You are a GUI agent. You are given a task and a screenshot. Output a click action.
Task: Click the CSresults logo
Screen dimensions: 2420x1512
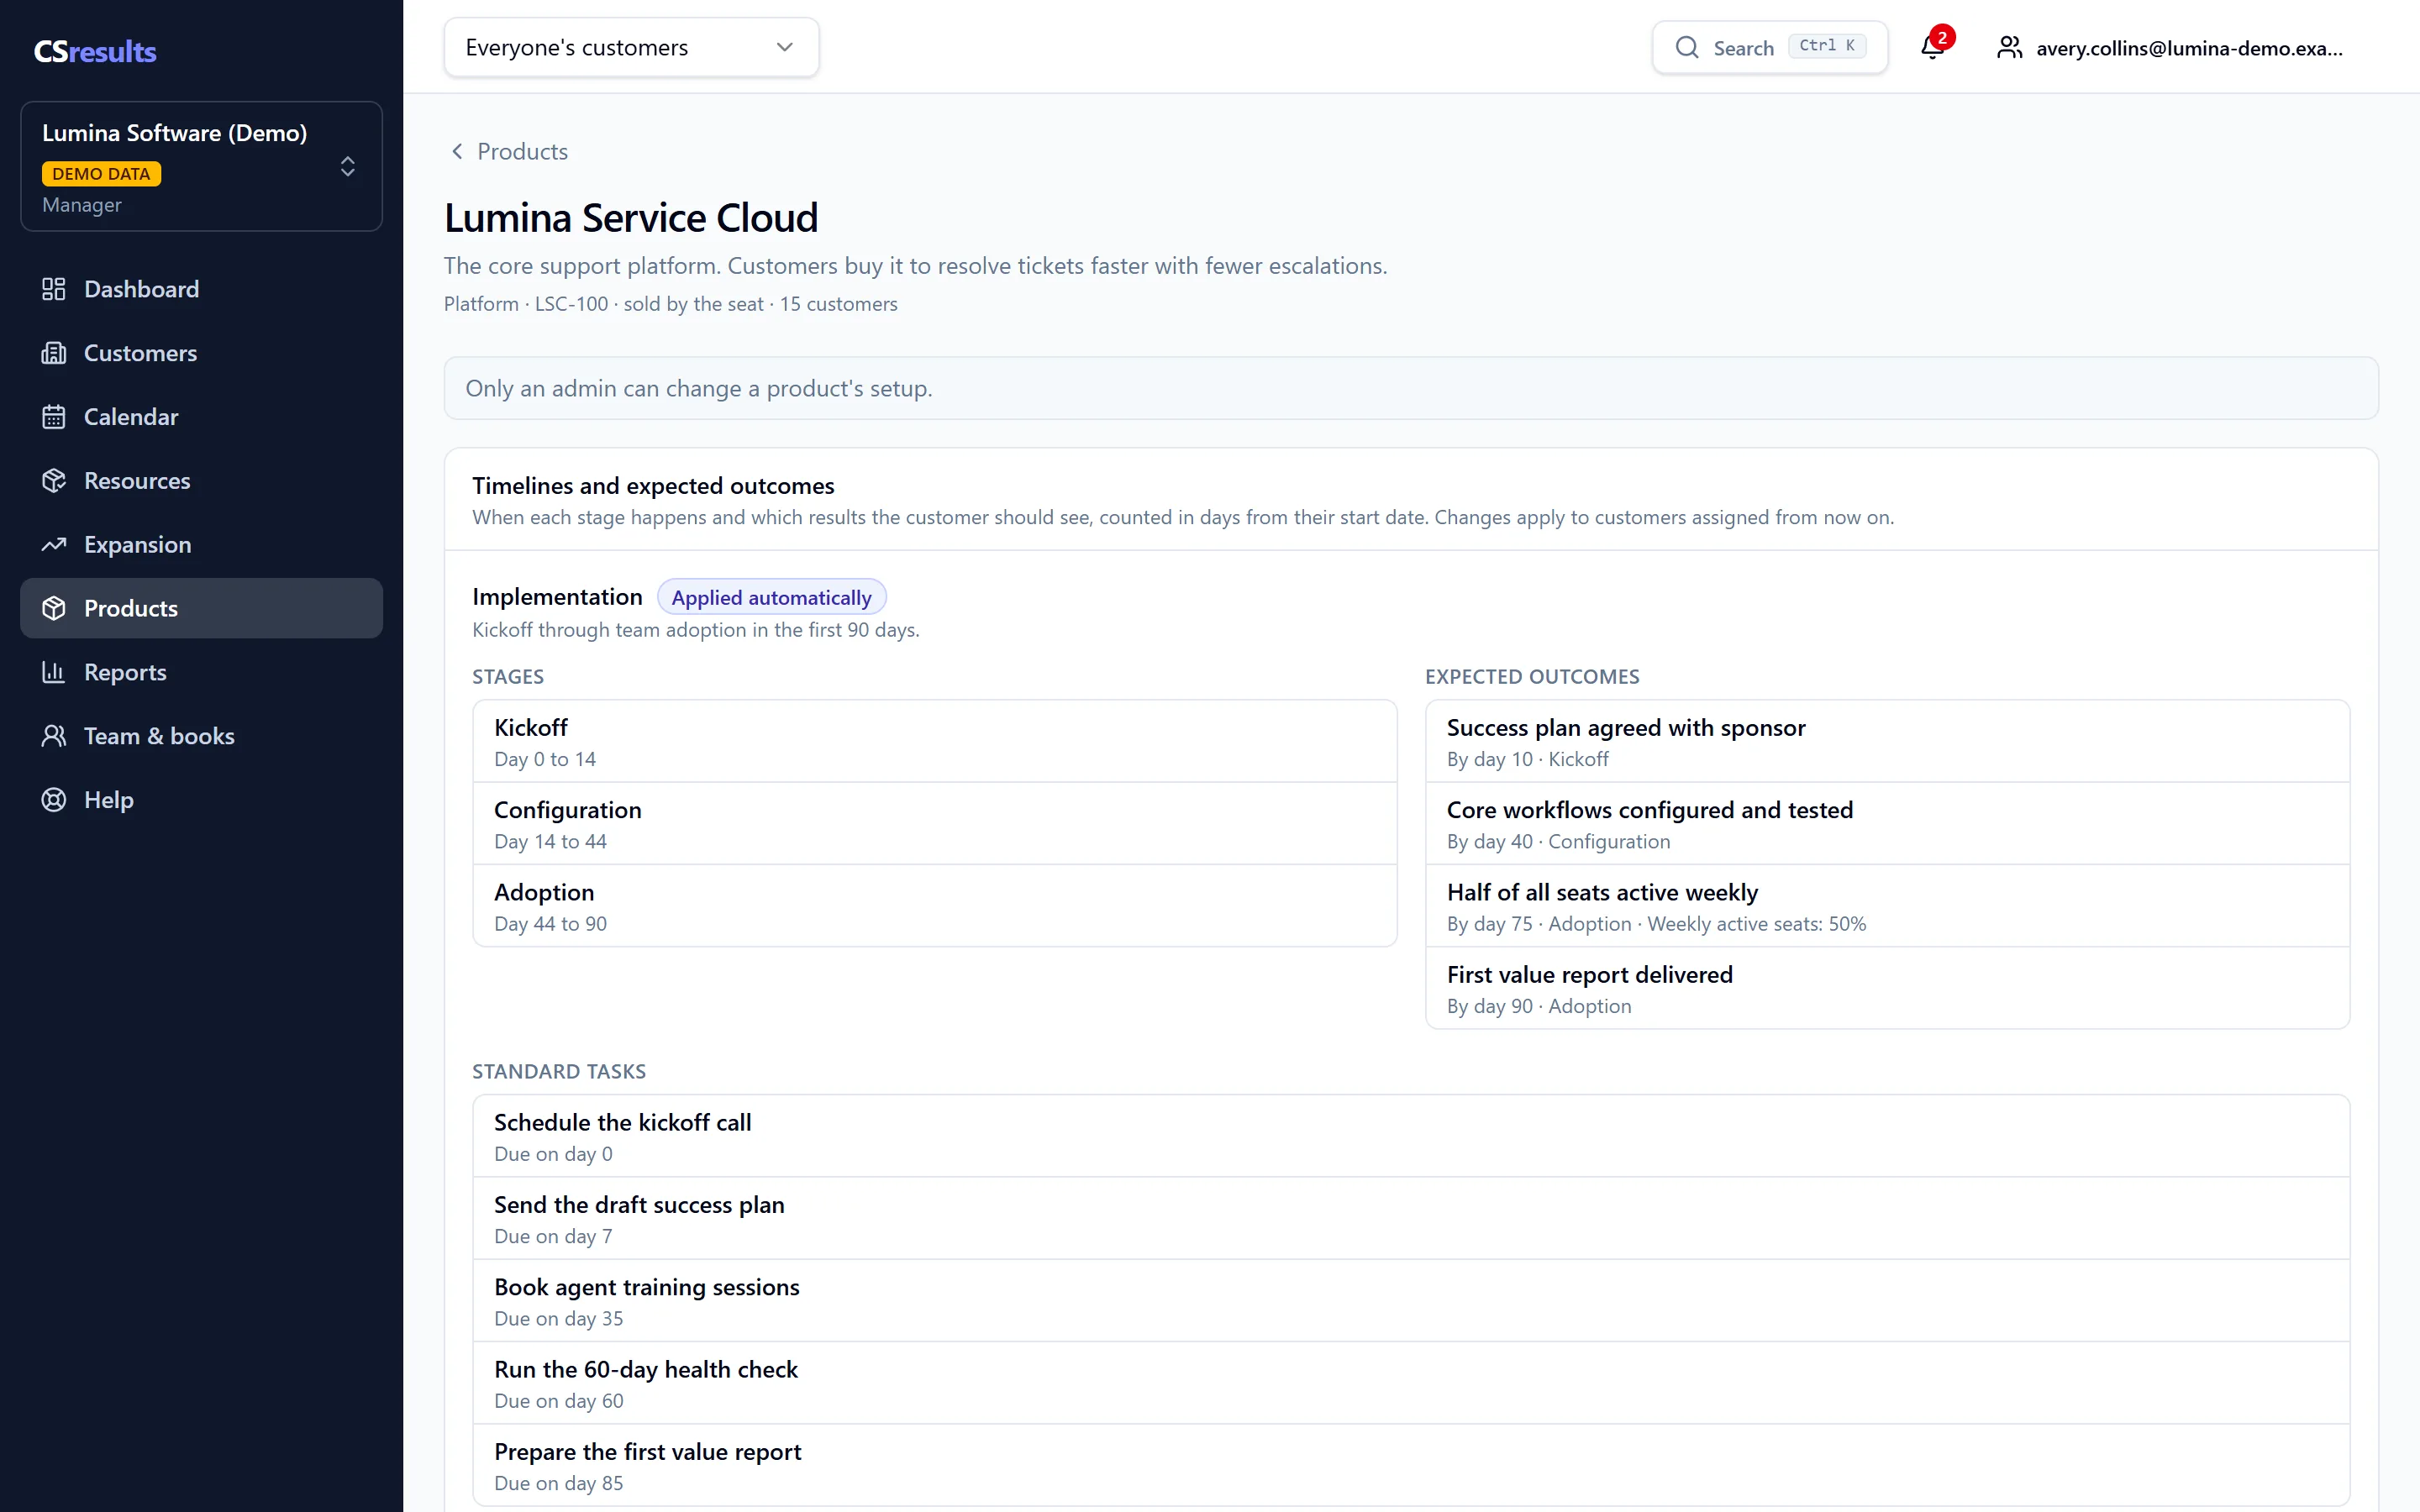[x=95, y=51]
